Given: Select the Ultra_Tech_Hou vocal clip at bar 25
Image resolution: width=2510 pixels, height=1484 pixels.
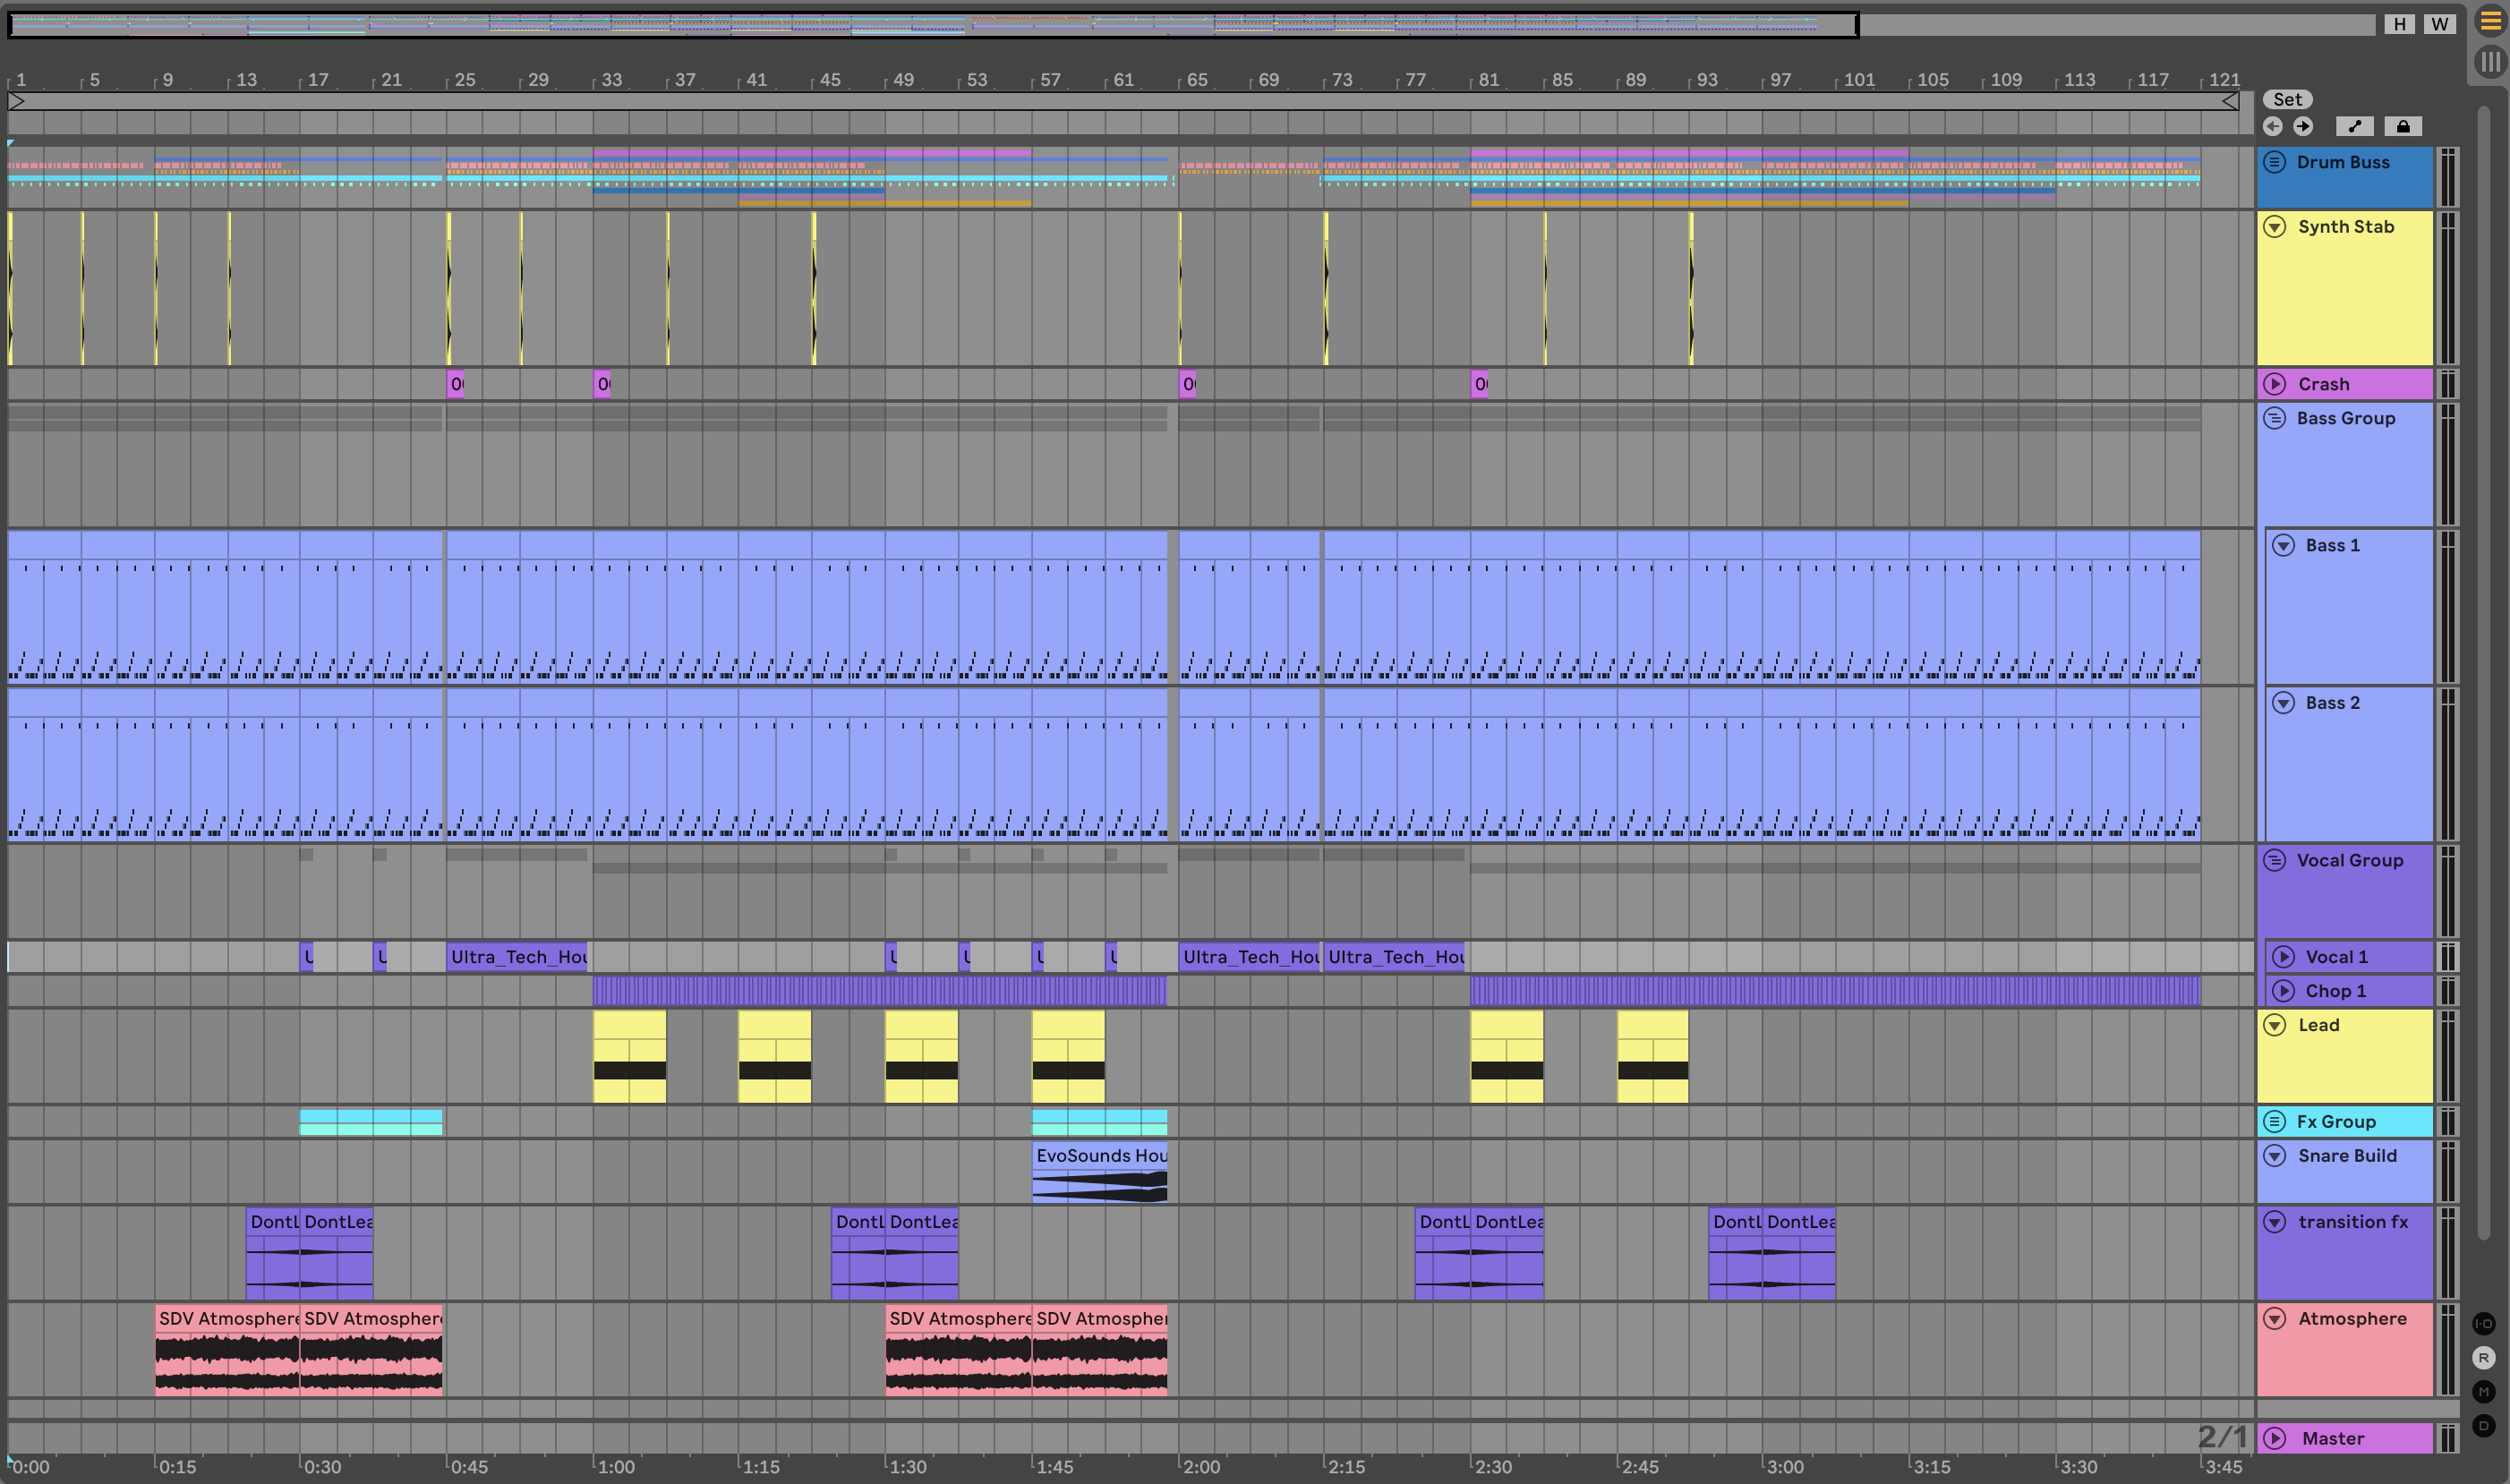Looking at the screenshot, I should point(517,957).
